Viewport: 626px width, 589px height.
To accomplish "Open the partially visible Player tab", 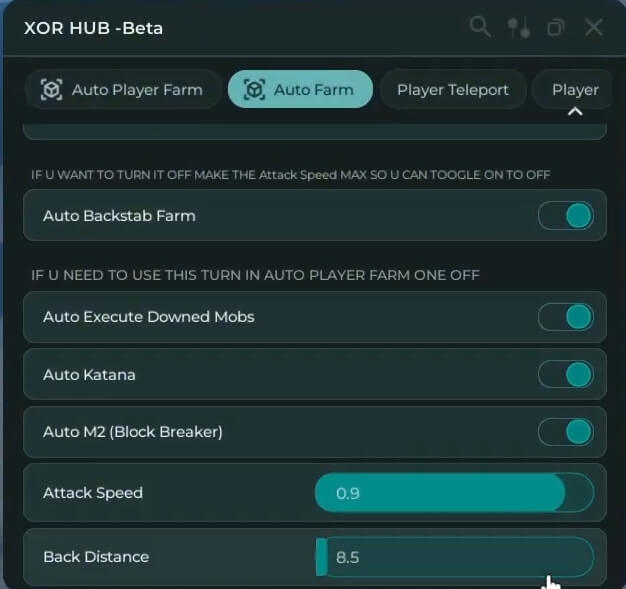I will point(576,90).
